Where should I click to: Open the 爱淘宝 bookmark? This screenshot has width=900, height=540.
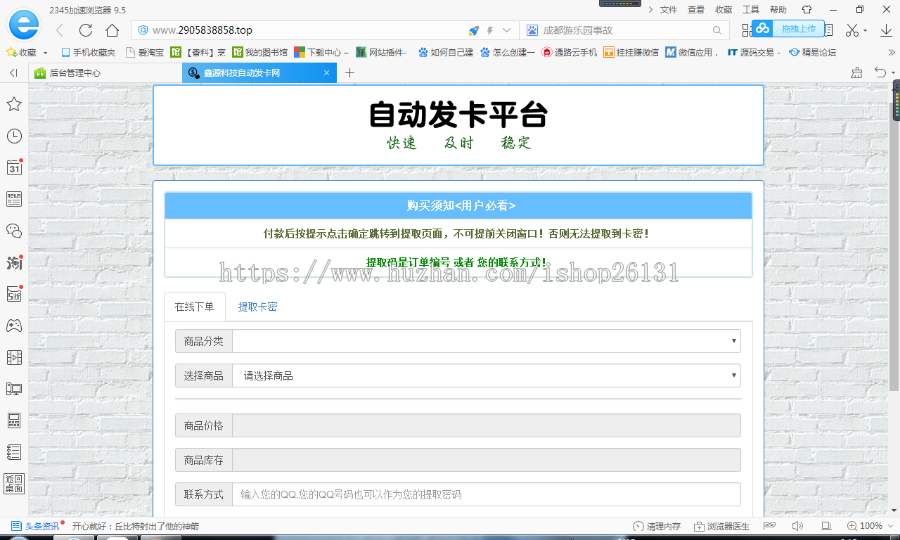click(145, 52)
